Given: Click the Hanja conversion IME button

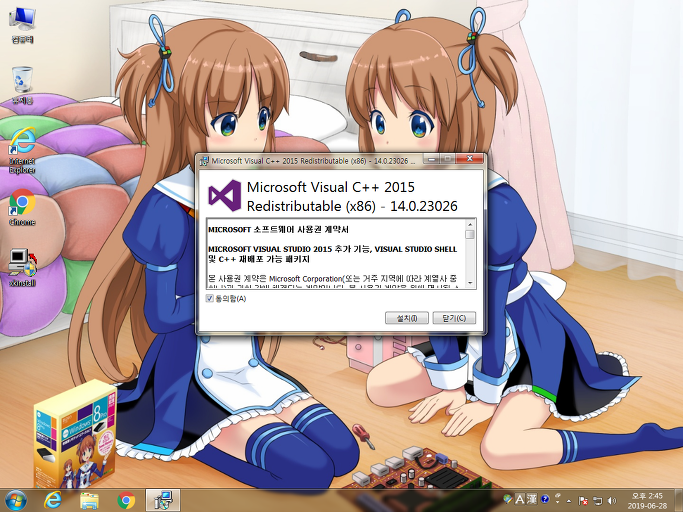Looking at the screenshot, I should [x=532, y=499].
